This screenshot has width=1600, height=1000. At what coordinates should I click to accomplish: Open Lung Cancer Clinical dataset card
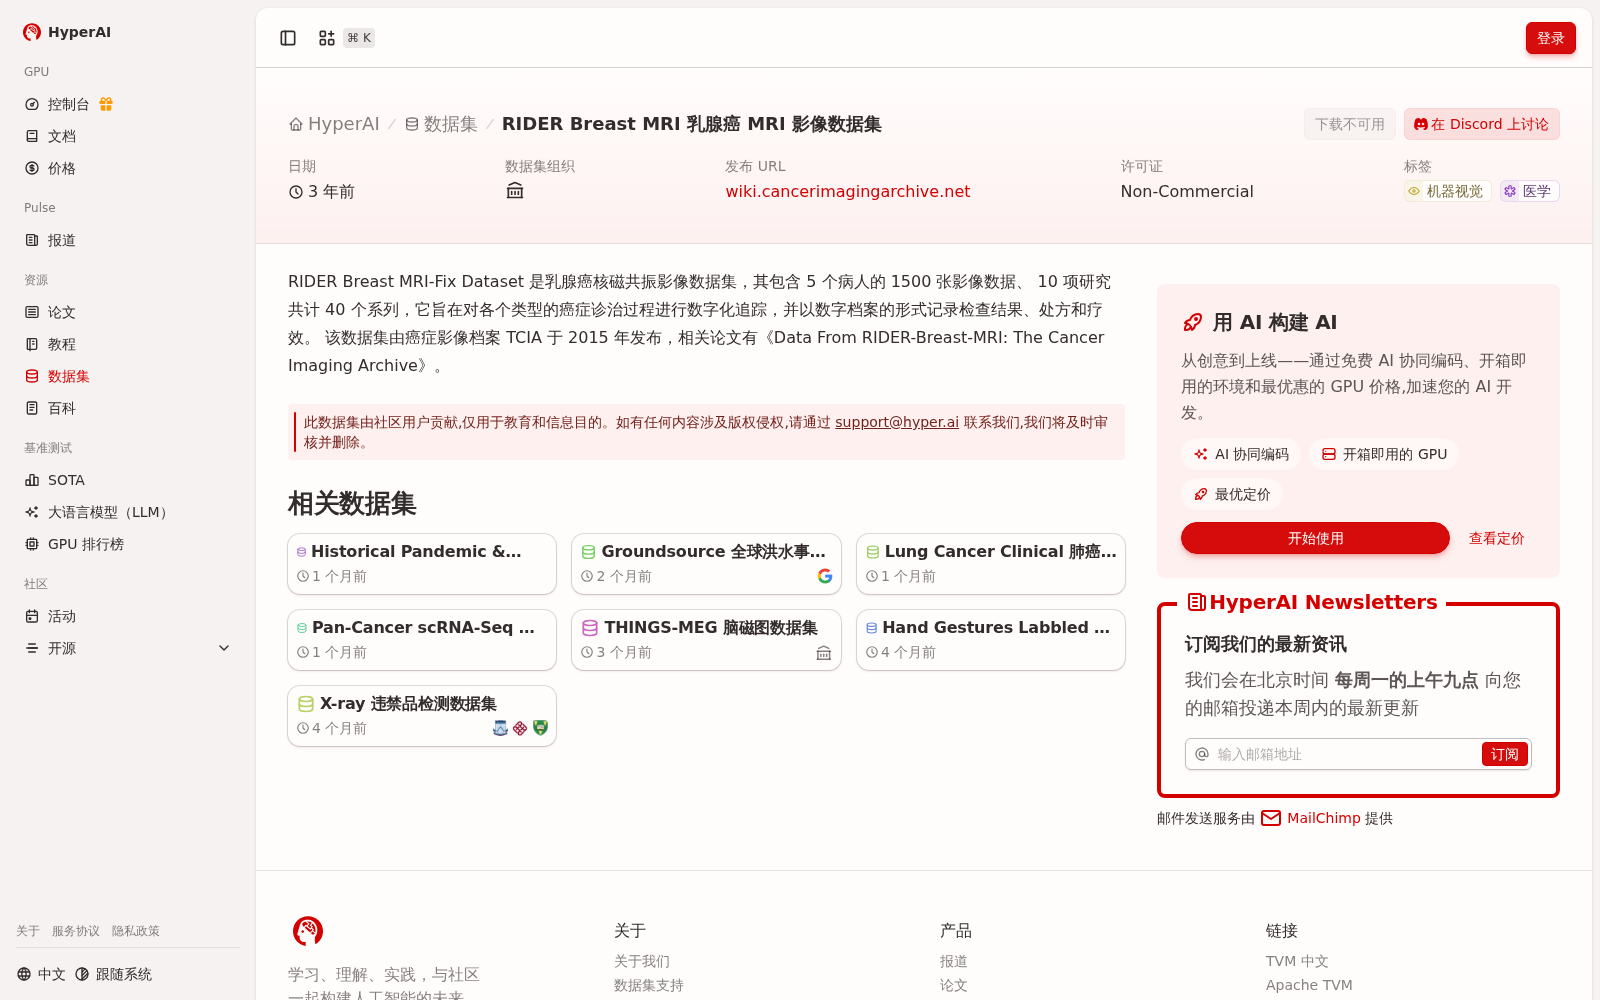pyautogui.click(x=991, y=564)
